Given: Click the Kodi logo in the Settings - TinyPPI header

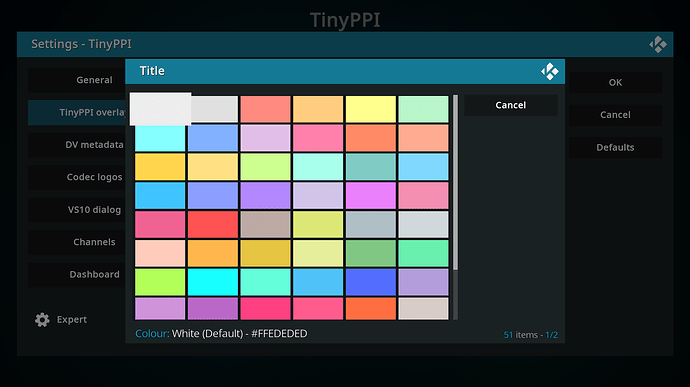Looking at the screenshot, I should (x=658, y=44).
